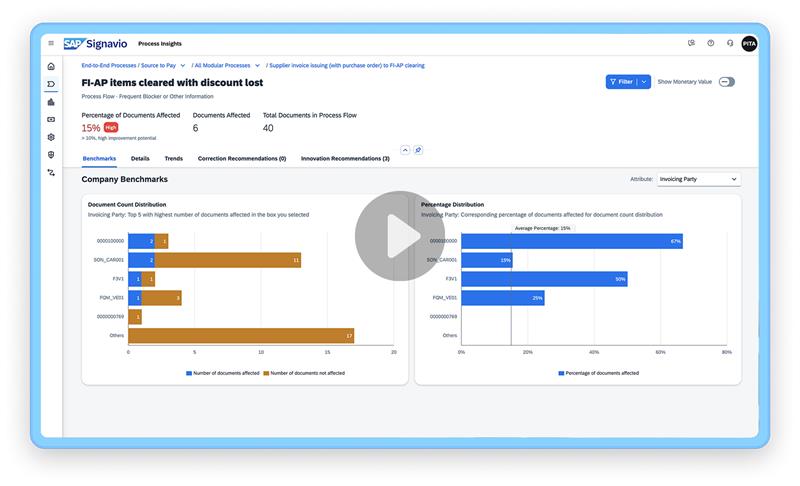Image resolution: width=800 pixels, height=486 pixels.
Task: Open the sidebar settings gear icon
Action: click(x=51, y=137)
